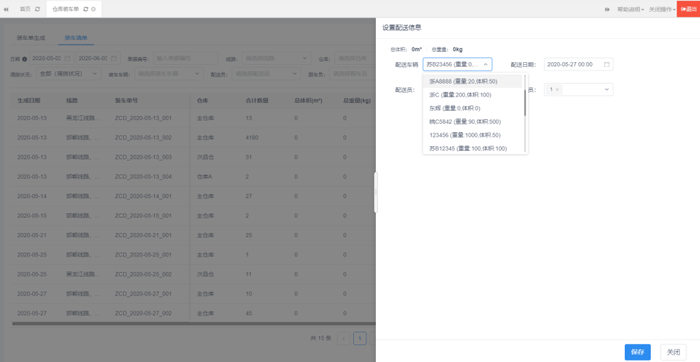Viewport: 700px width, 362px height.
Task: Click the double-arrow forward icon at top right
Action: tap(608, 9)
